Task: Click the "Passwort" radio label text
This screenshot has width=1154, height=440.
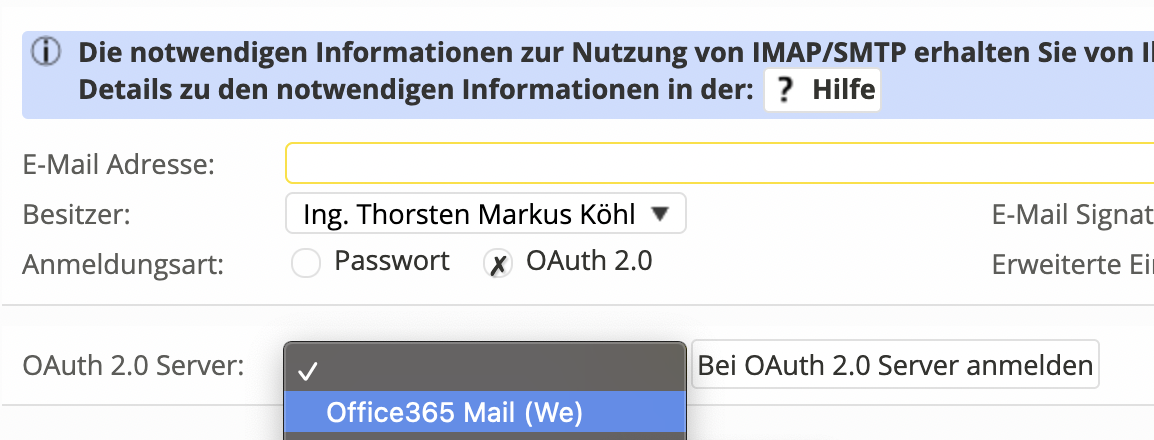Action: tap(391, 262)
